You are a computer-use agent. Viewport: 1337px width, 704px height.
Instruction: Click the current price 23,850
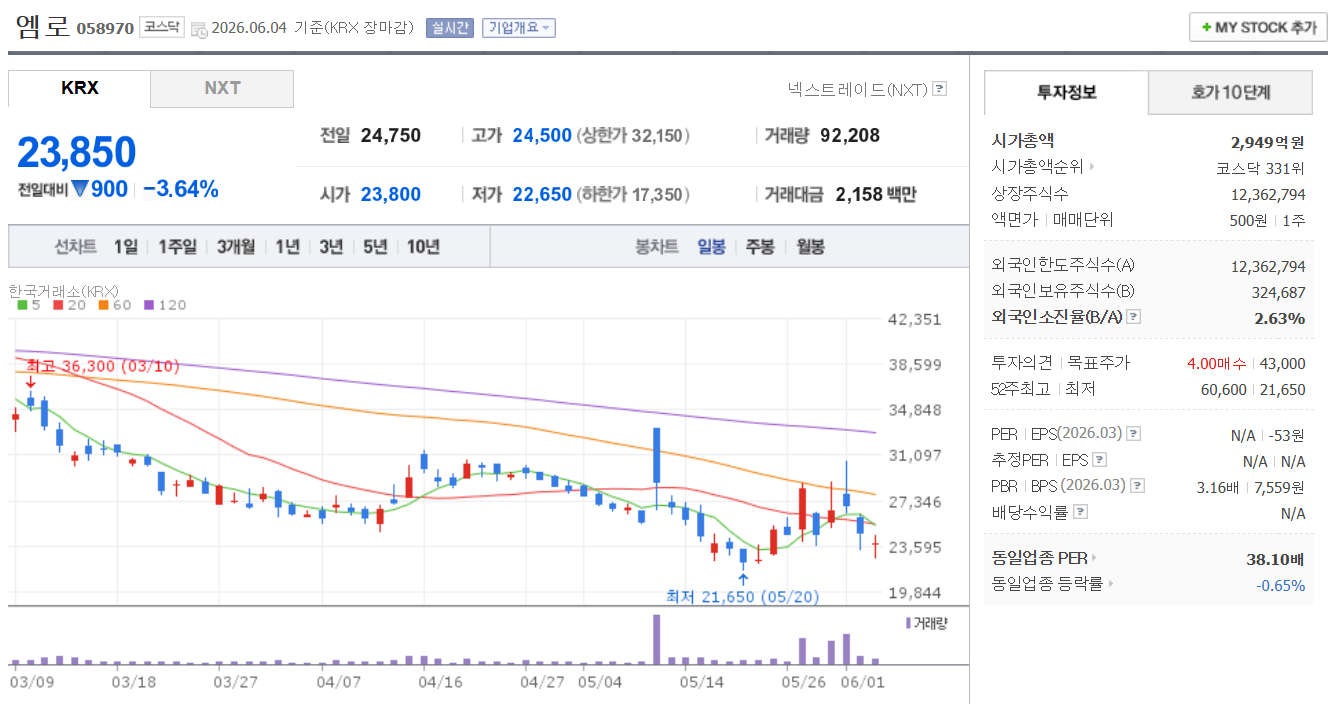click(x=77, y=152)
